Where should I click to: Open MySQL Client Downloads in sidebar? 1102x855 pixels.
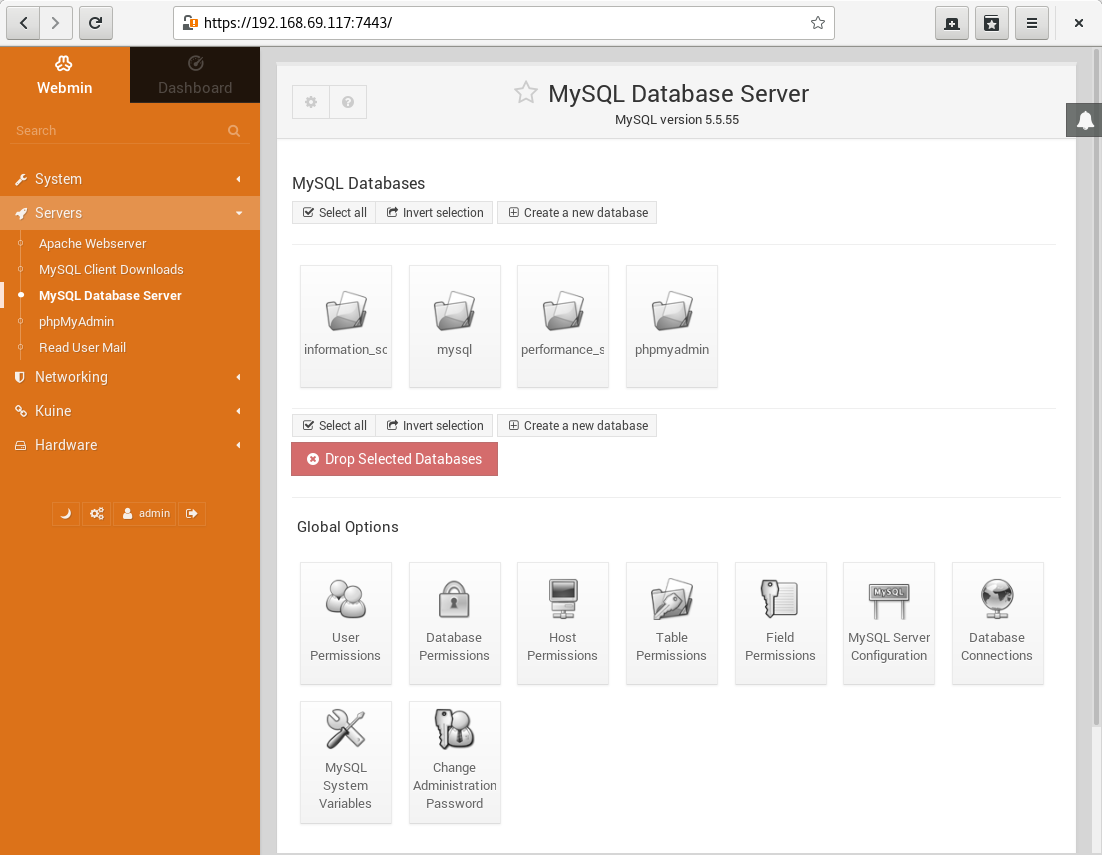tap(111, 270)
